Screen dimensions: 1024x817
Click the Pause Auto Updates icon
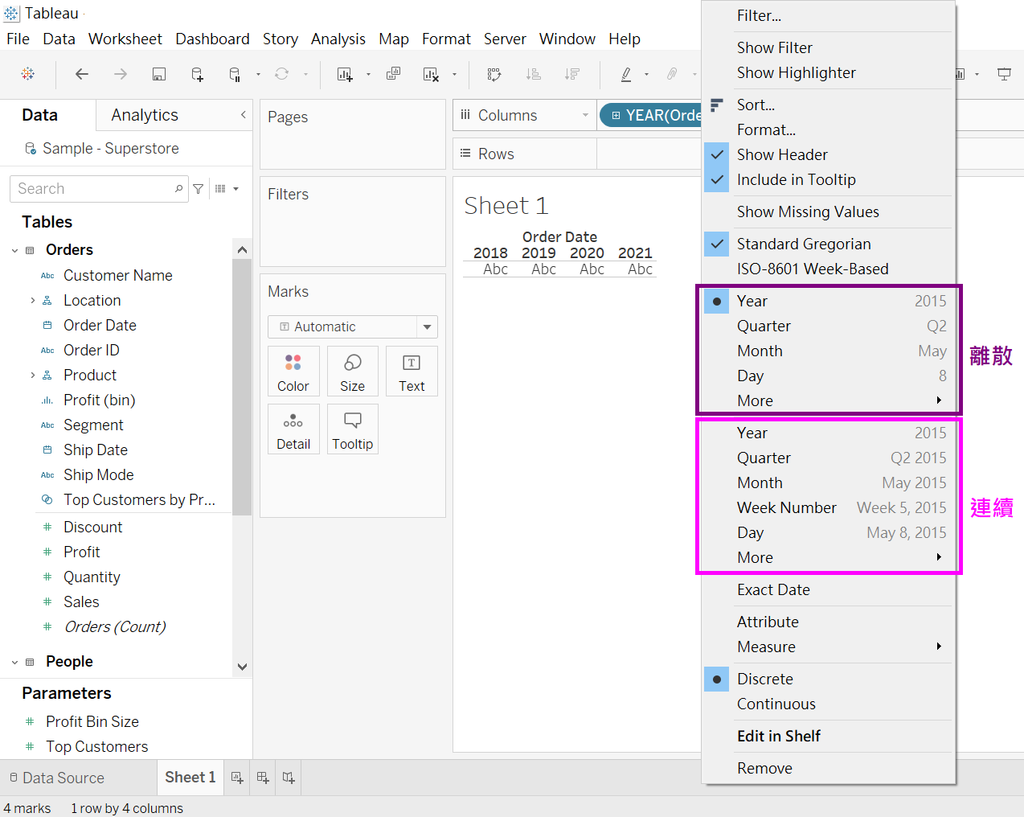point(235,74)
